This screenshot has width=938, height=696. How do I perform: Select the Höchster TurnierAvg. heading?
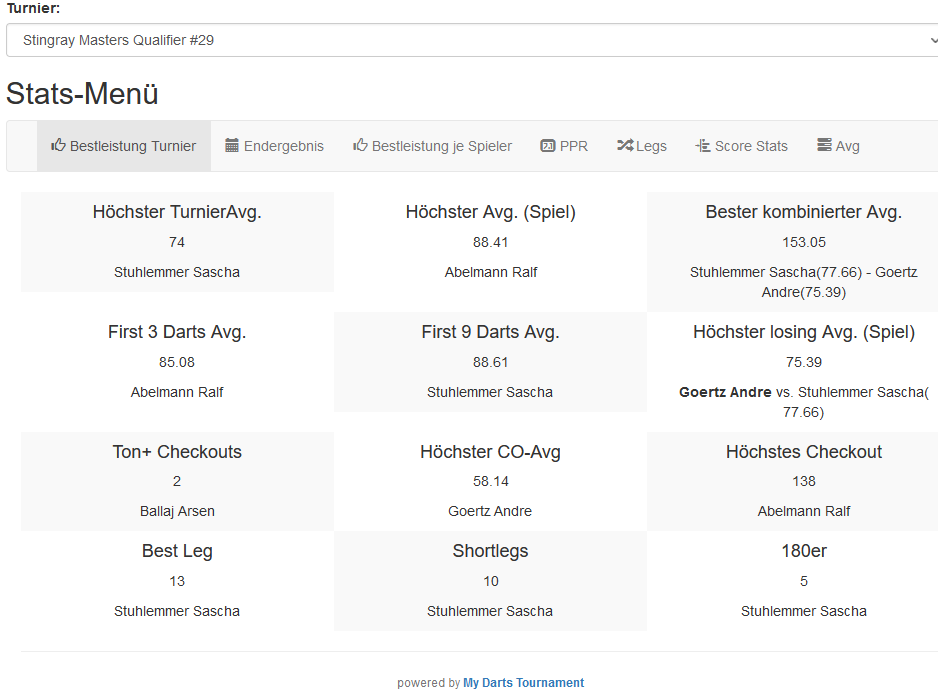[177, 212]
